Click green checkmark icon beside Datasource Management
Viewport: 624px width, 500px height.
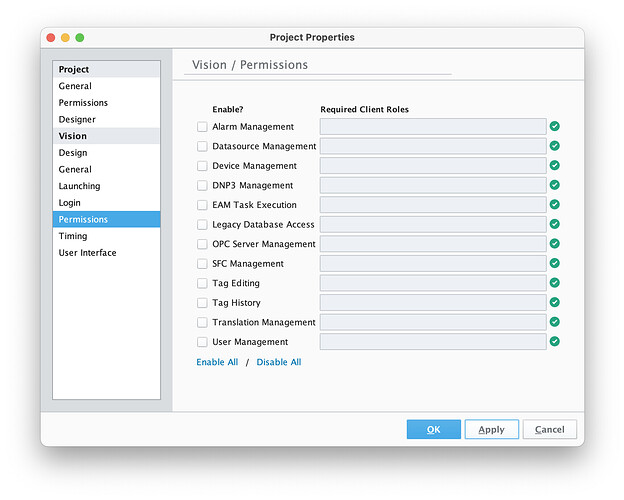[x=554, y=146]
